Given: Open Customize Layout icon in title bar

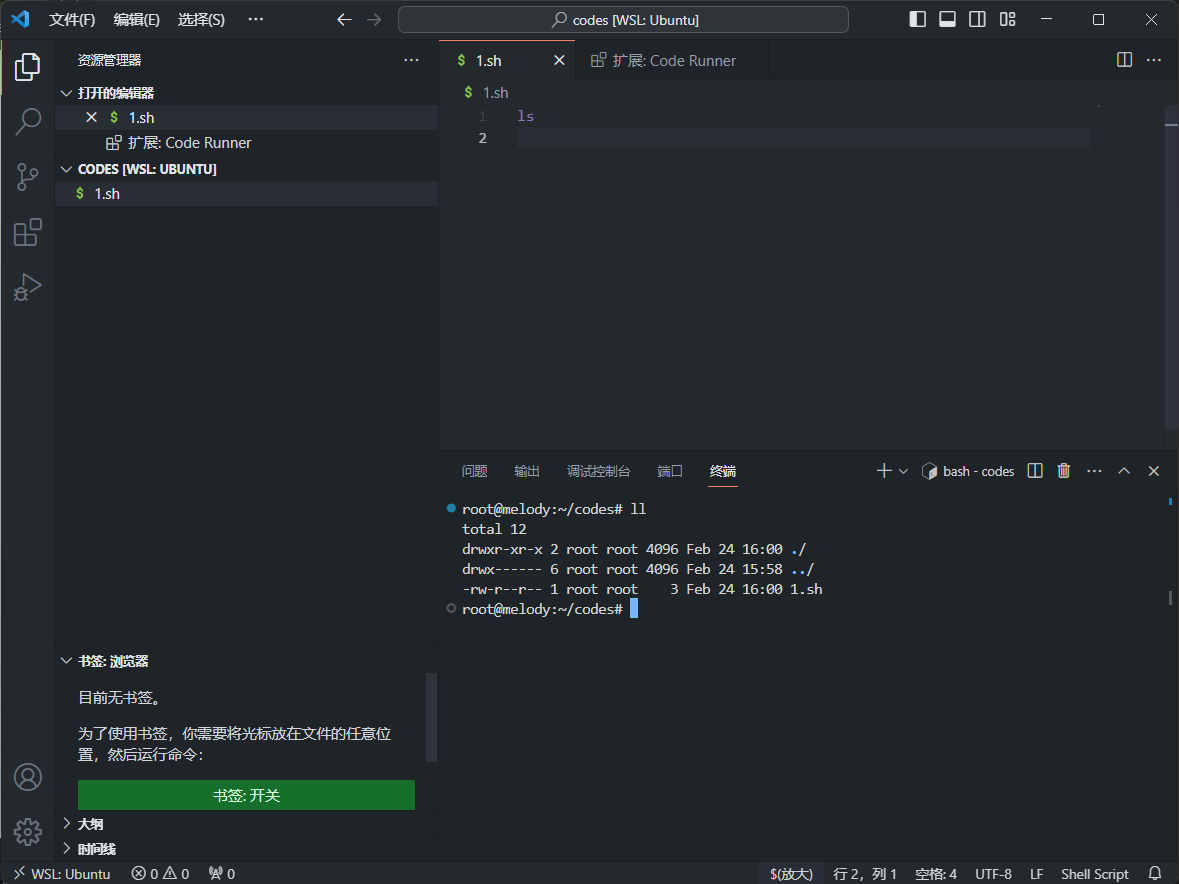Looking at the screenshot, I should click(1008, 20).
